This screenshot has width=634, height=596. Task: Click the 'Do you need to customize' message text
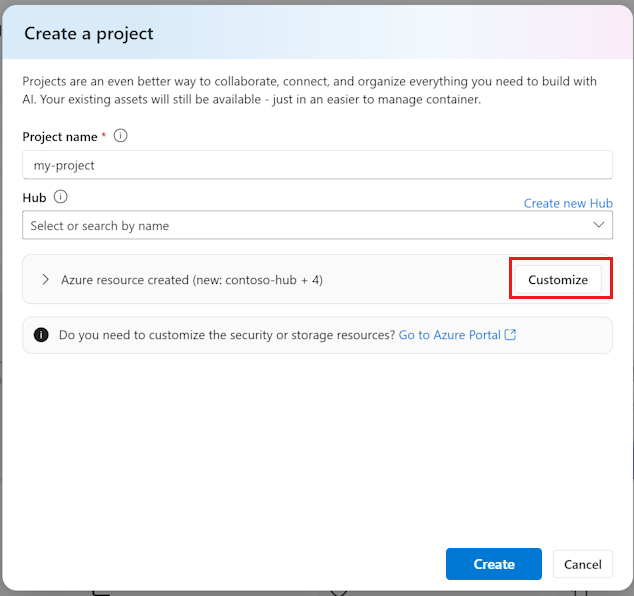pos(227,335)
